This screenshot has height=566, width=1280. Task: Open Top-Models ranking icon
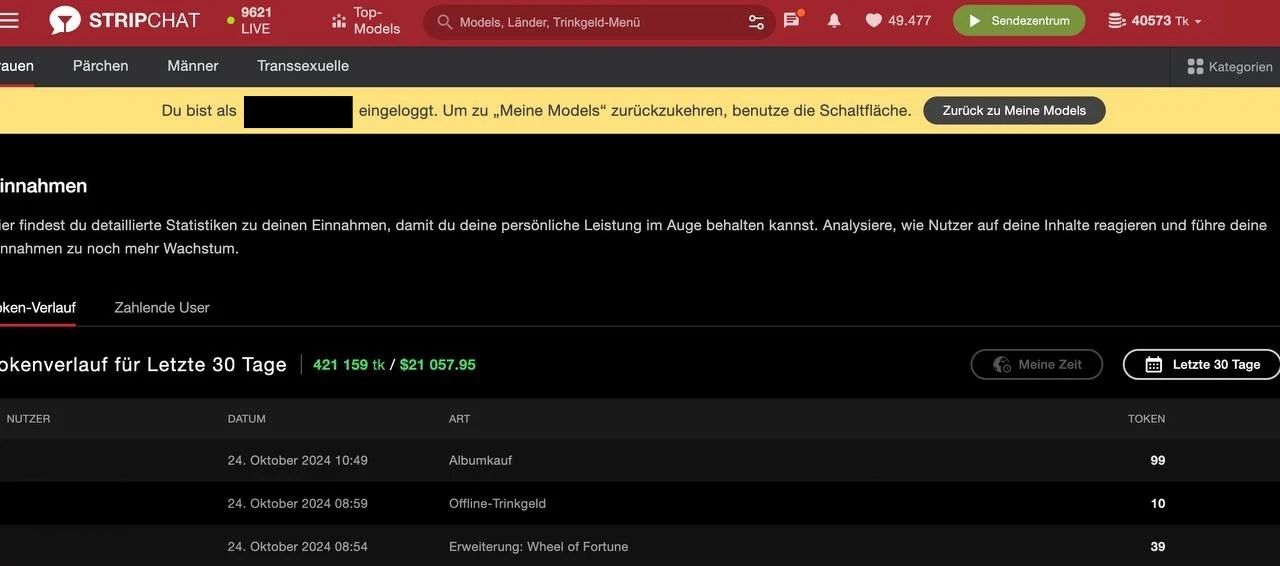pyautogui.click(x=339, y=20)
